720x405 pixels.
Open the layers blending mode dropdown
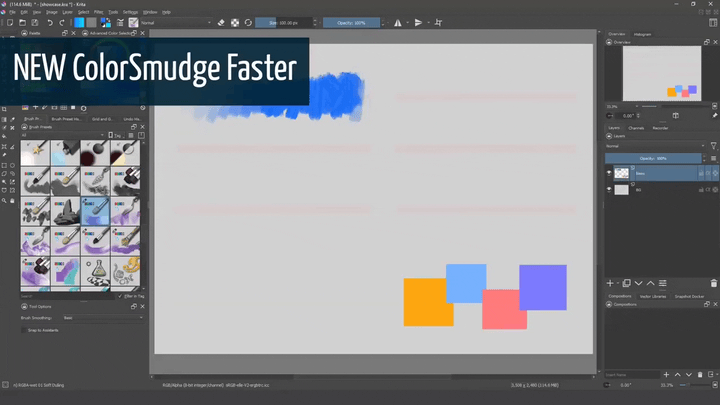[655, 146]
